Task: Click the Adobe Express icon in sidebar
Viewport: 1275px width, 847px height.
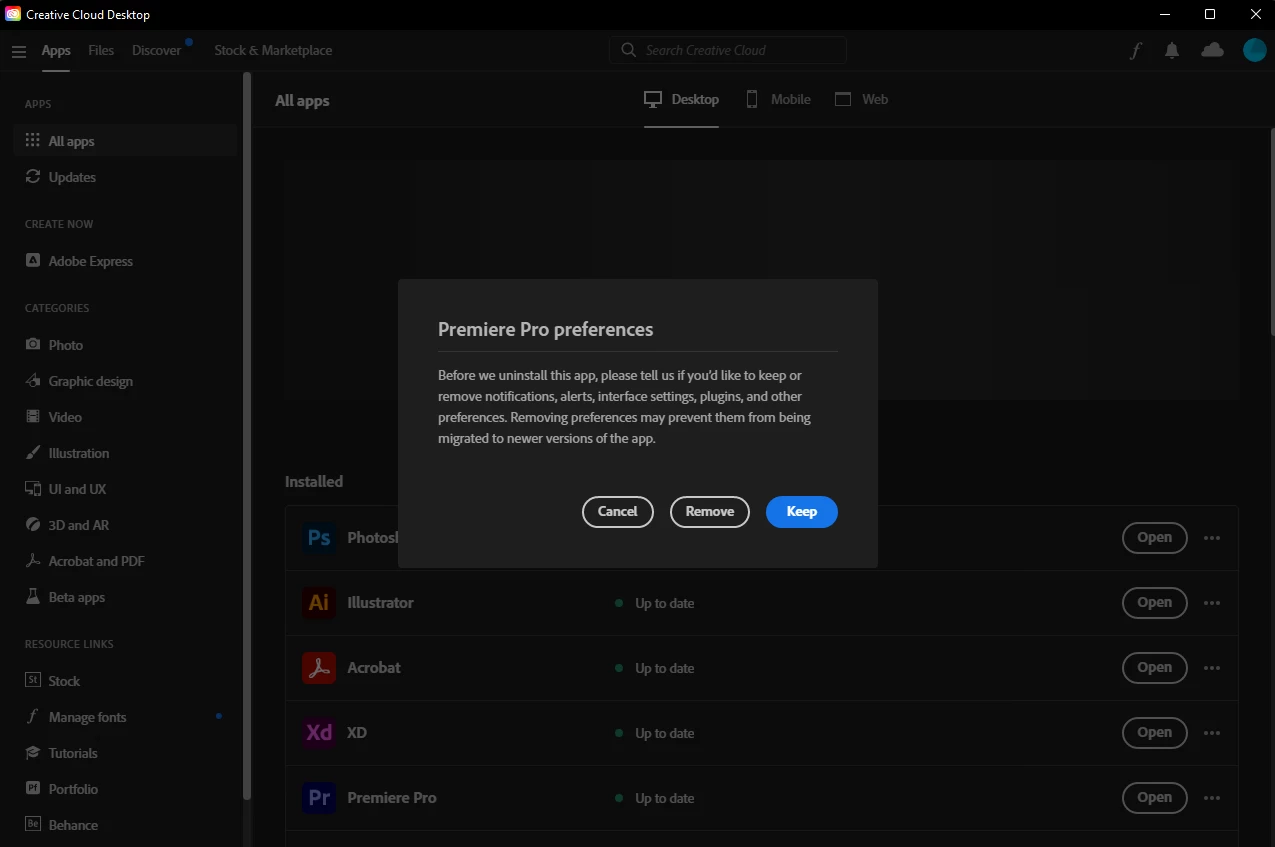Action: [33, 261]
